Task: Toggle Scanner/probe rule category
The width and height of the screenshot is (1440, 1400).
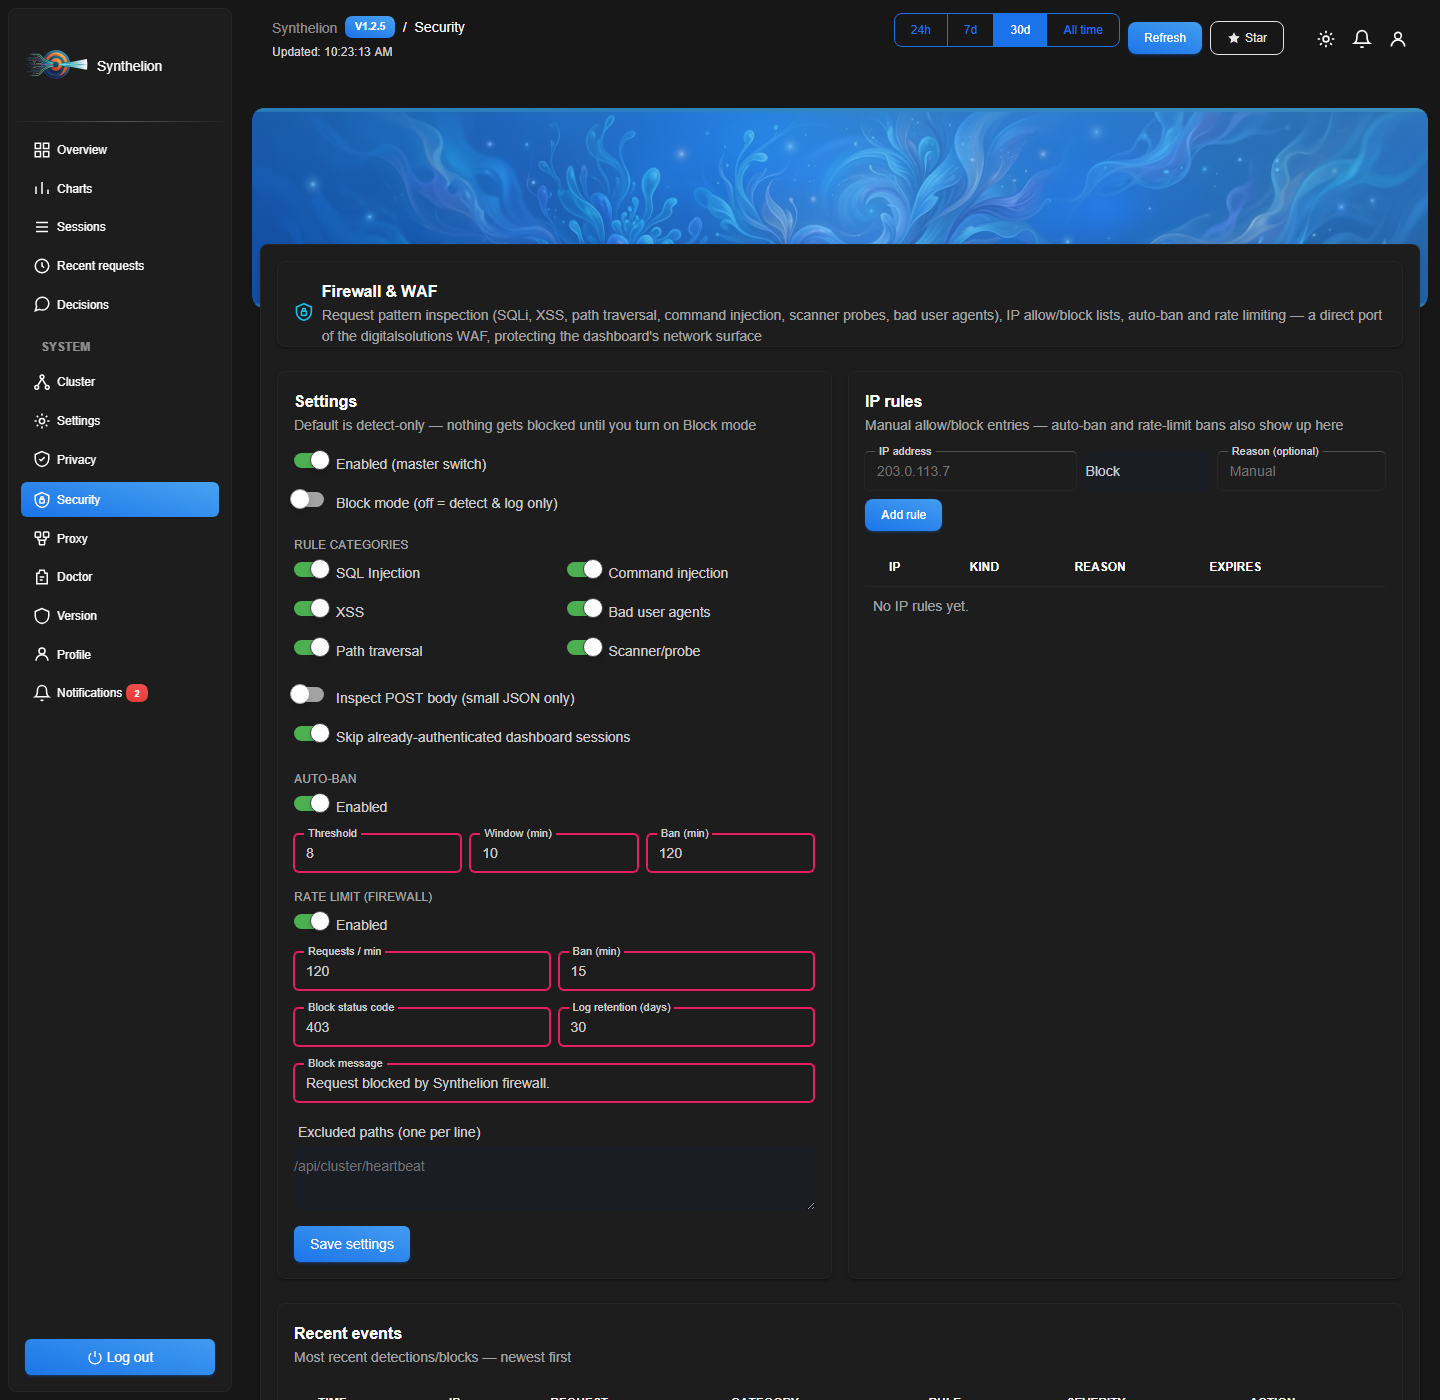Action: pos(585,647)
